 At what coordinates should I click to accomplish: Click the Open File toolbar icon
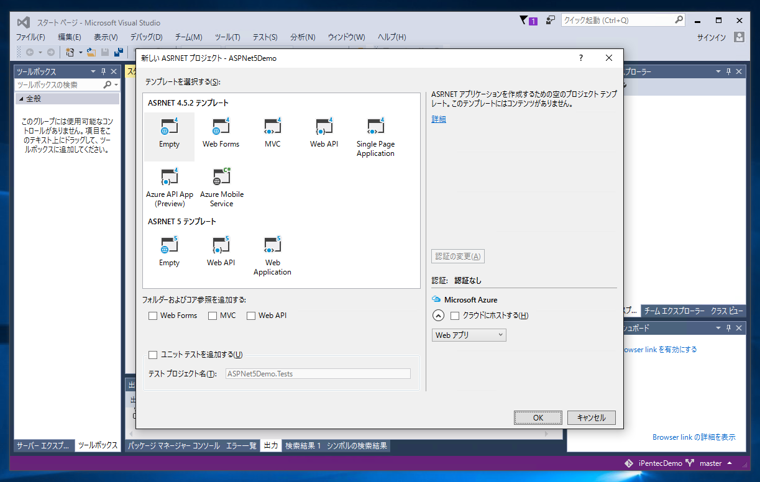click(91, 52)
